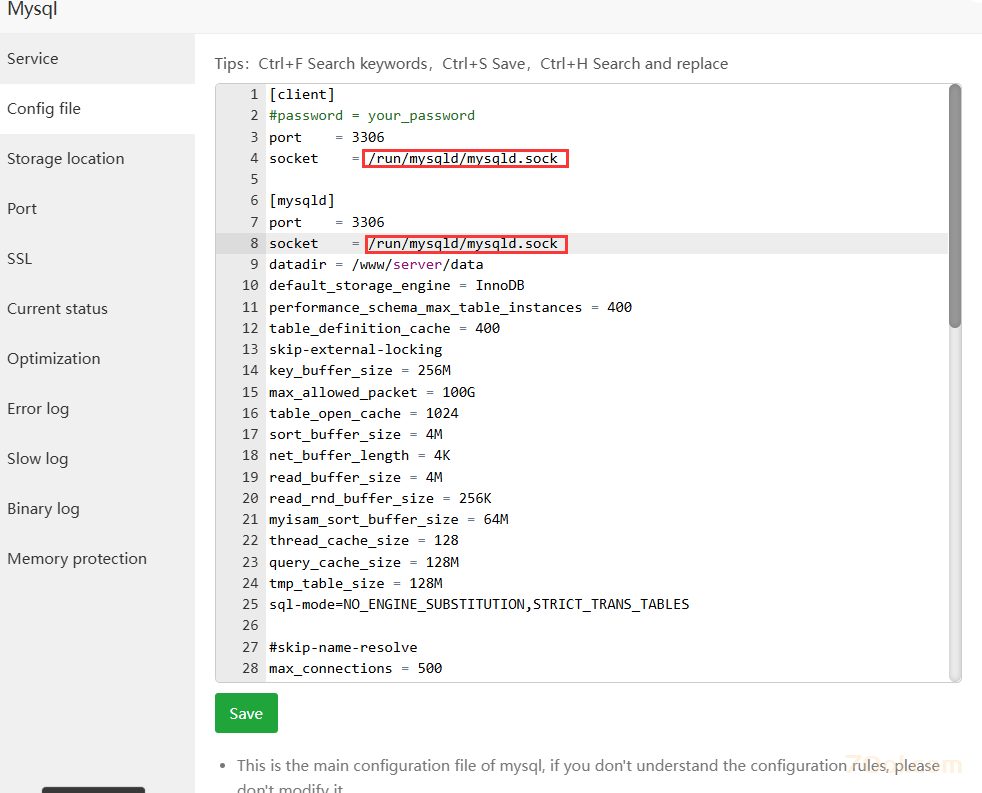Image resolution: width=982 pixels, height=793 pixels.
Task: Click max_connections = 500 line
Action: click(356, 669)
